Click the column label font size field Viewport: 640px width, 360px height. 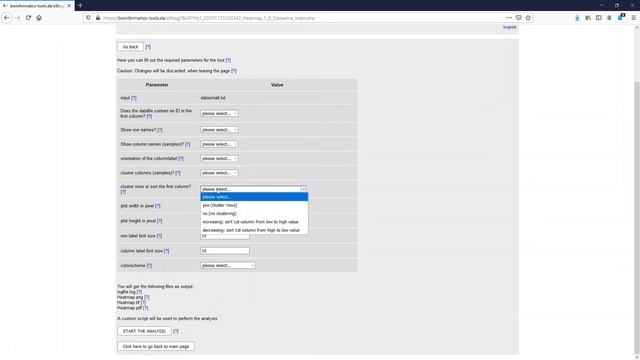[x=225, y=251]
